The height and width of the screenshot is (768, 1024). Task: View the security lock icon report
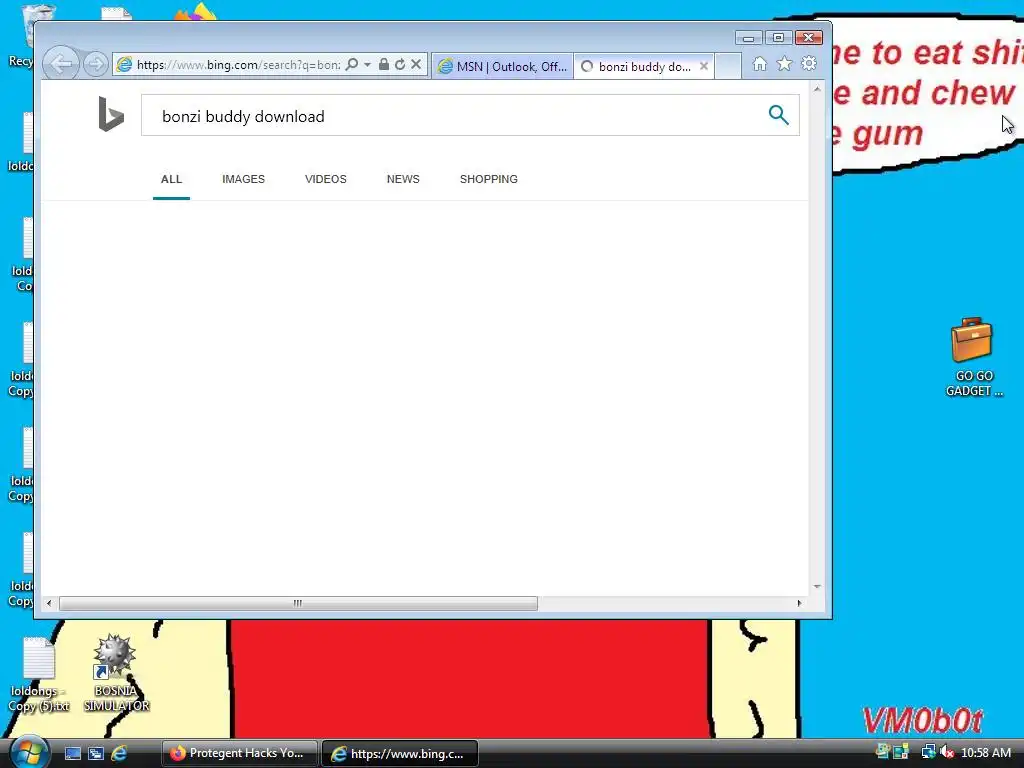384,65
